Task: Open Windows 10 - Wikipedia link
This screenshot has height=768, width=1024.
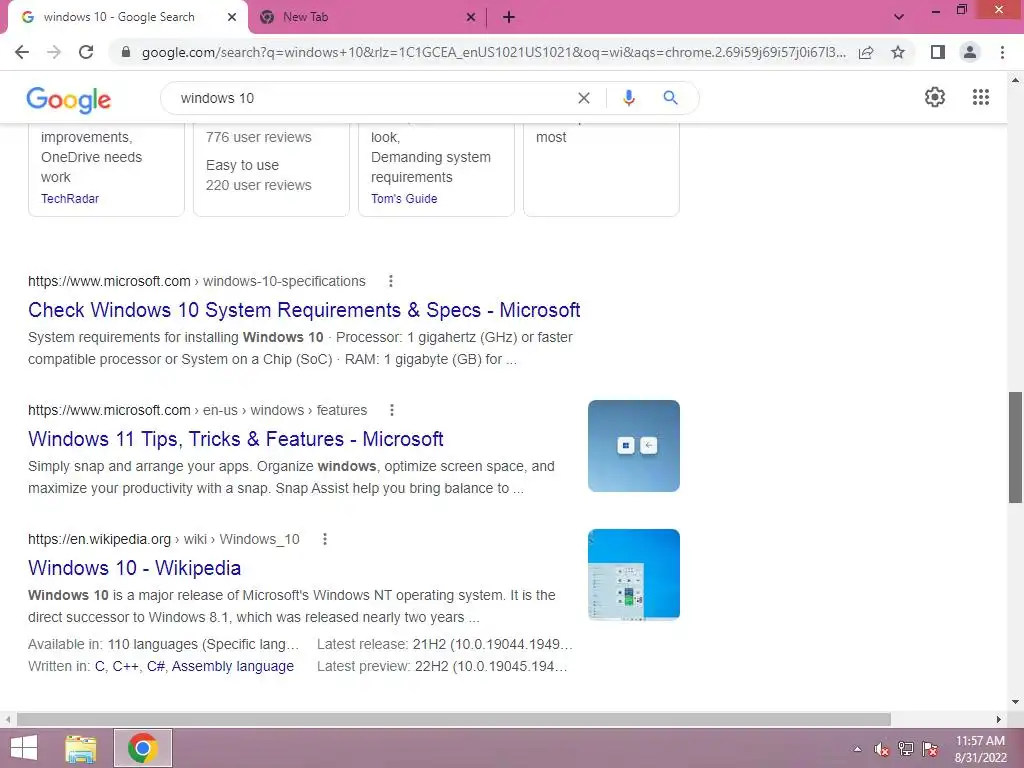Action: point(135,568)
